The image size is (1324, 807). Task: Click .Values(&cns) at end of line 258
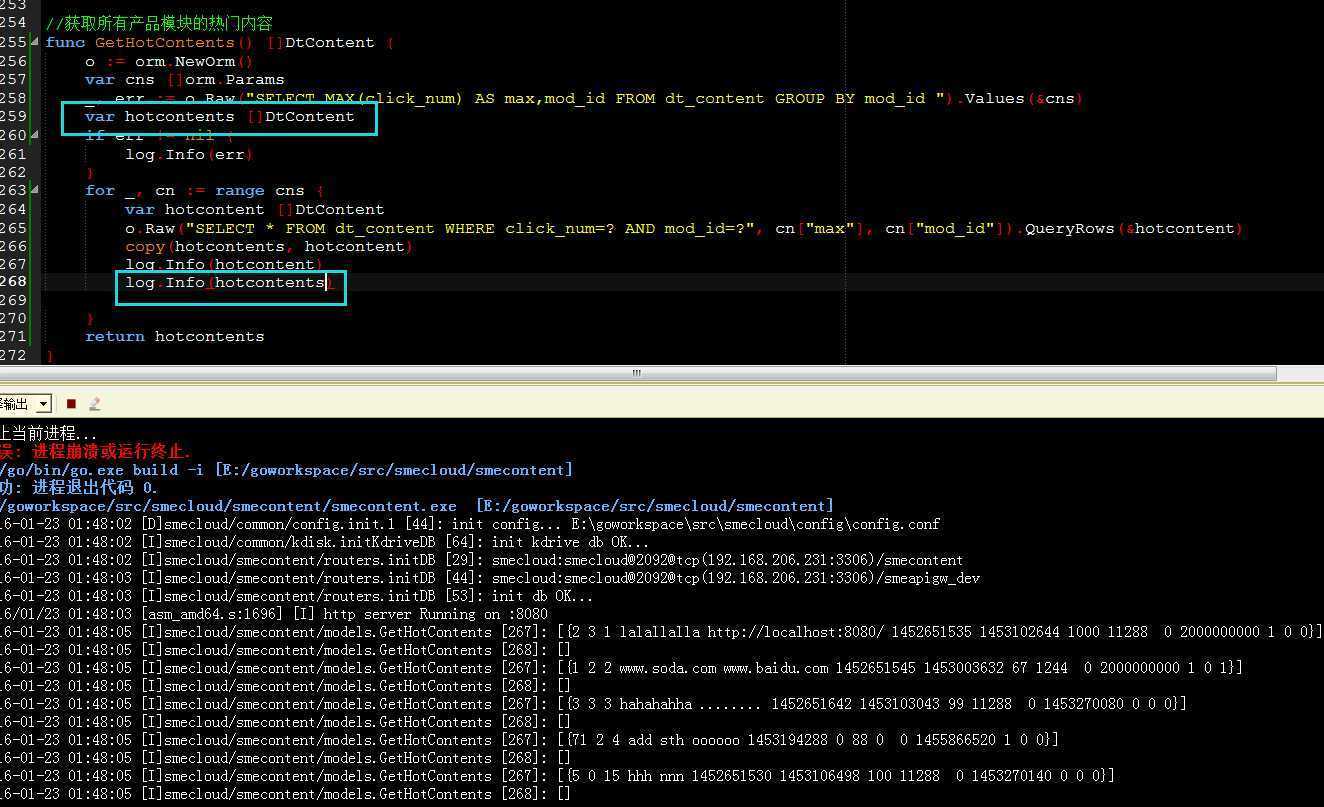tap(1018, 98)
